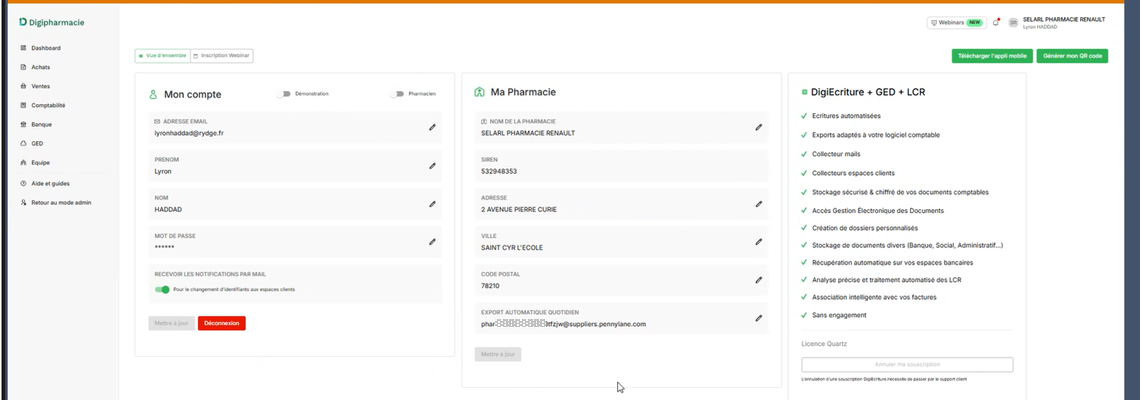The height and width of the screenshot is (400, 1140).
Task: Click the pencil for daily automatic export
Action: tap(758, 318)
